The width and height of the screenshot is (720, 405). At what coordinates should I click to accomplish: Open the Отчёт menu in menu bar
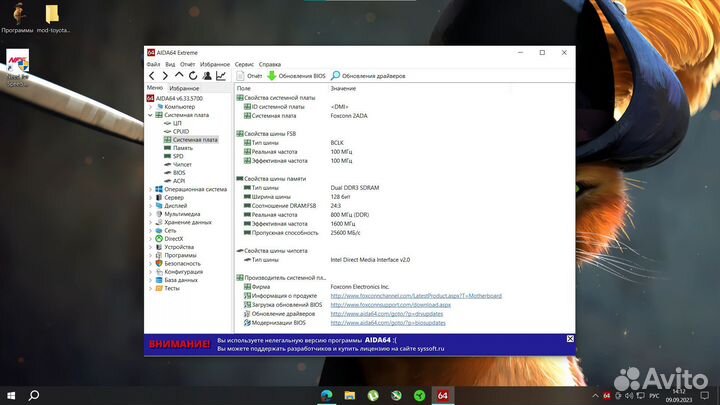pyautogui.click(x=187, y=64)
